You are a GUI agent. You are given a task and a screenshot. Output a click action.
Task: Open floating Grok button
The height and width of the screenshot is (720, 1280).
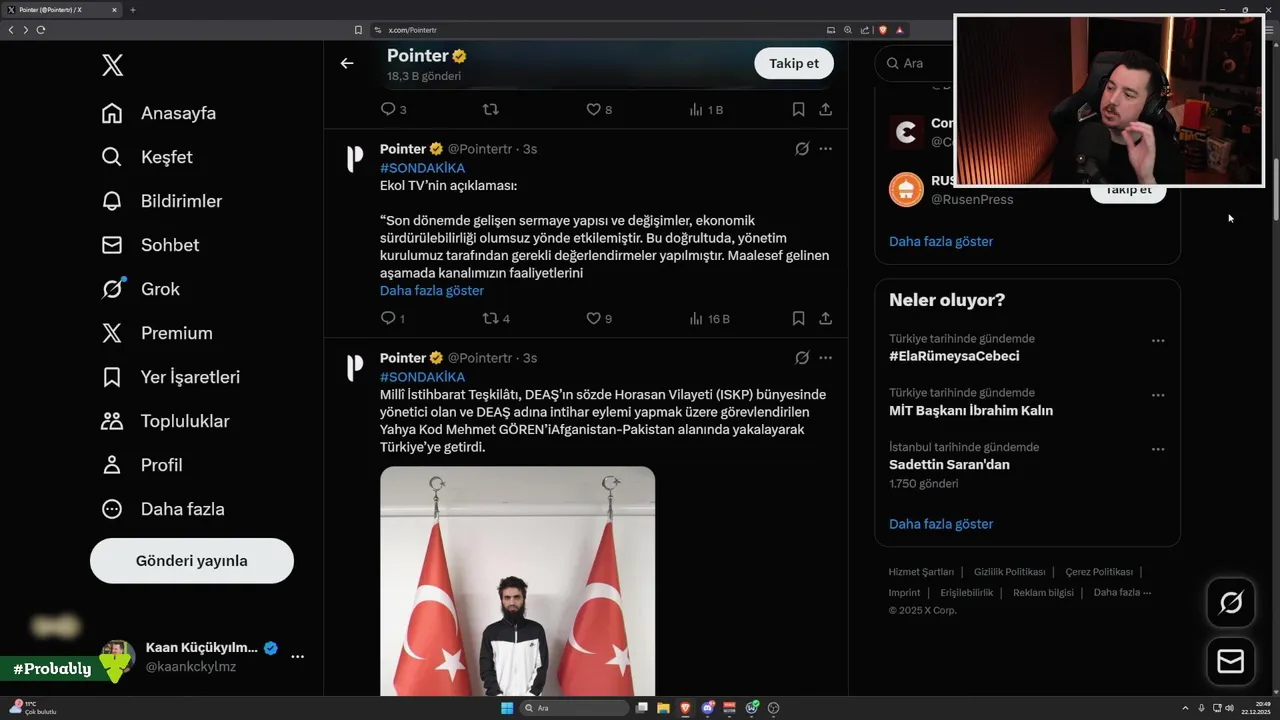1231,603
